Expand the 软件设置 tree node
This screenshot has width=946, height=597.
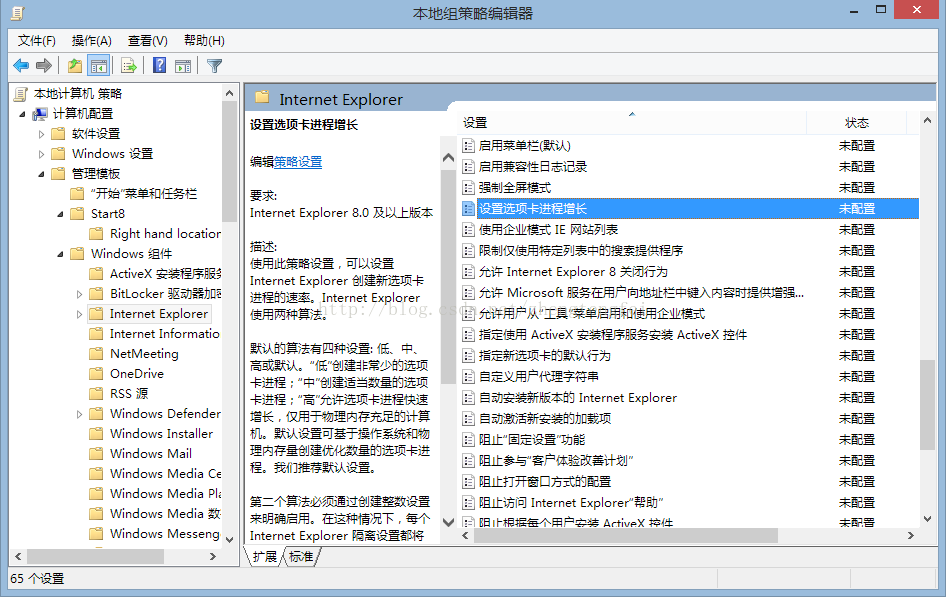tap(41, 134)
